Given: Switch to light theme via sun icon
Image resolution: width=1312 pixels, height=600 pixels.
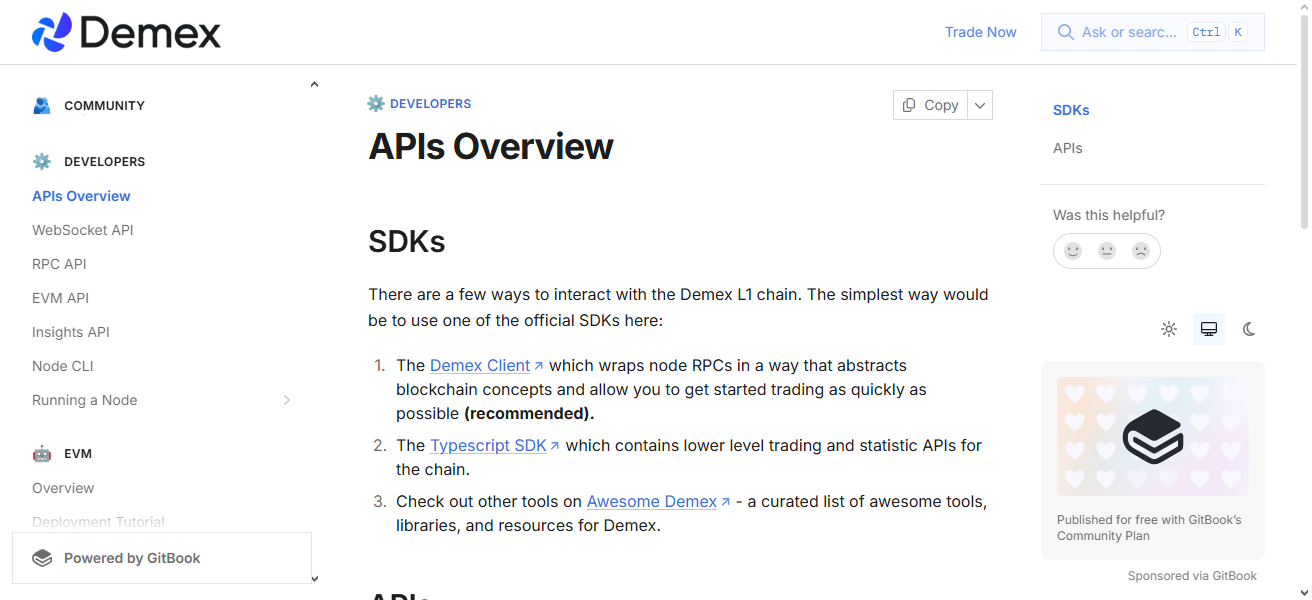Looking at the screenshot, I should click(1169, 329).
